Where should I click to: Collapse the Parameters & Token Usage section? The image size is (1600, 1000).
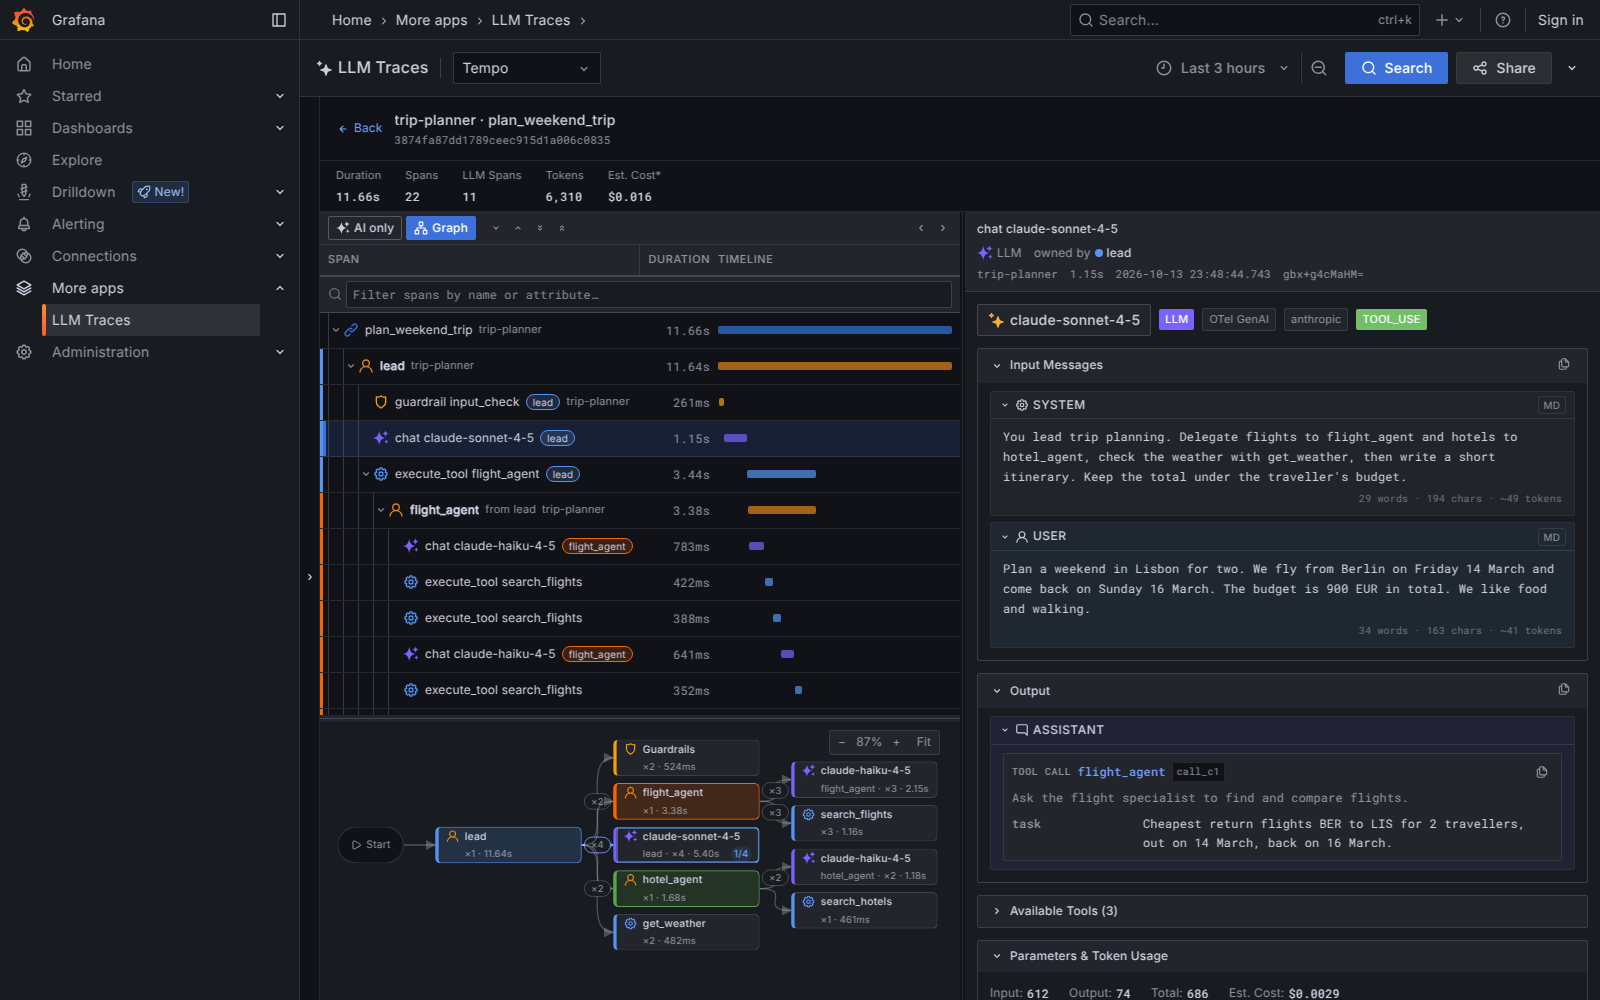click(x=1282, y=956)
